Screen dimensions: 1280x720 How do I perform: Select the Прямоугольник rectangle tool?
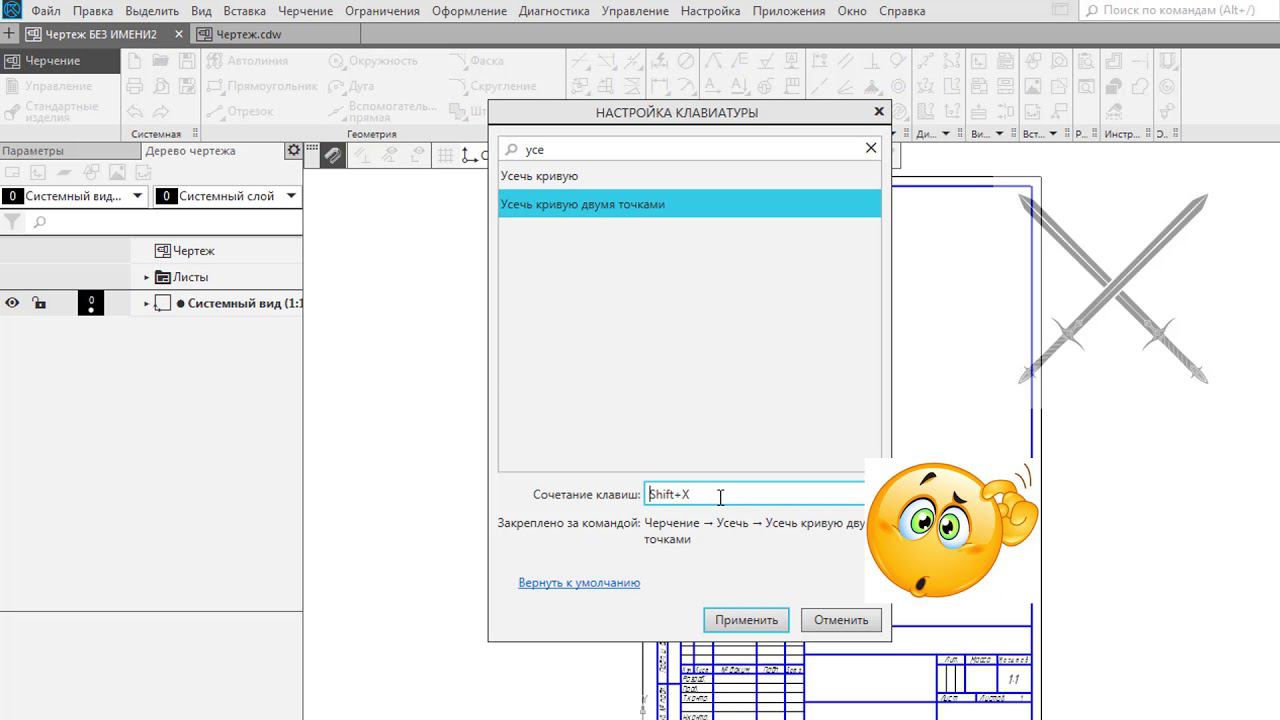point(262,86)
